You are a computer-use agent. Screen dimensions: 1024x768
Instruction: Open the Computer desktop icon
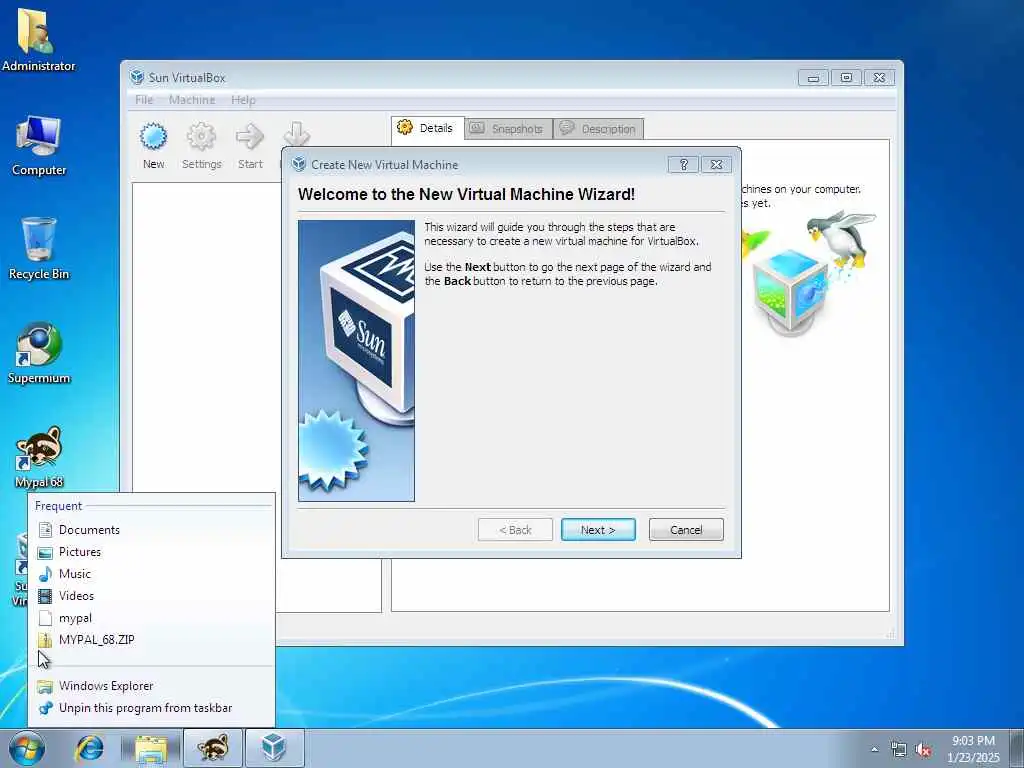pos(39,146)
